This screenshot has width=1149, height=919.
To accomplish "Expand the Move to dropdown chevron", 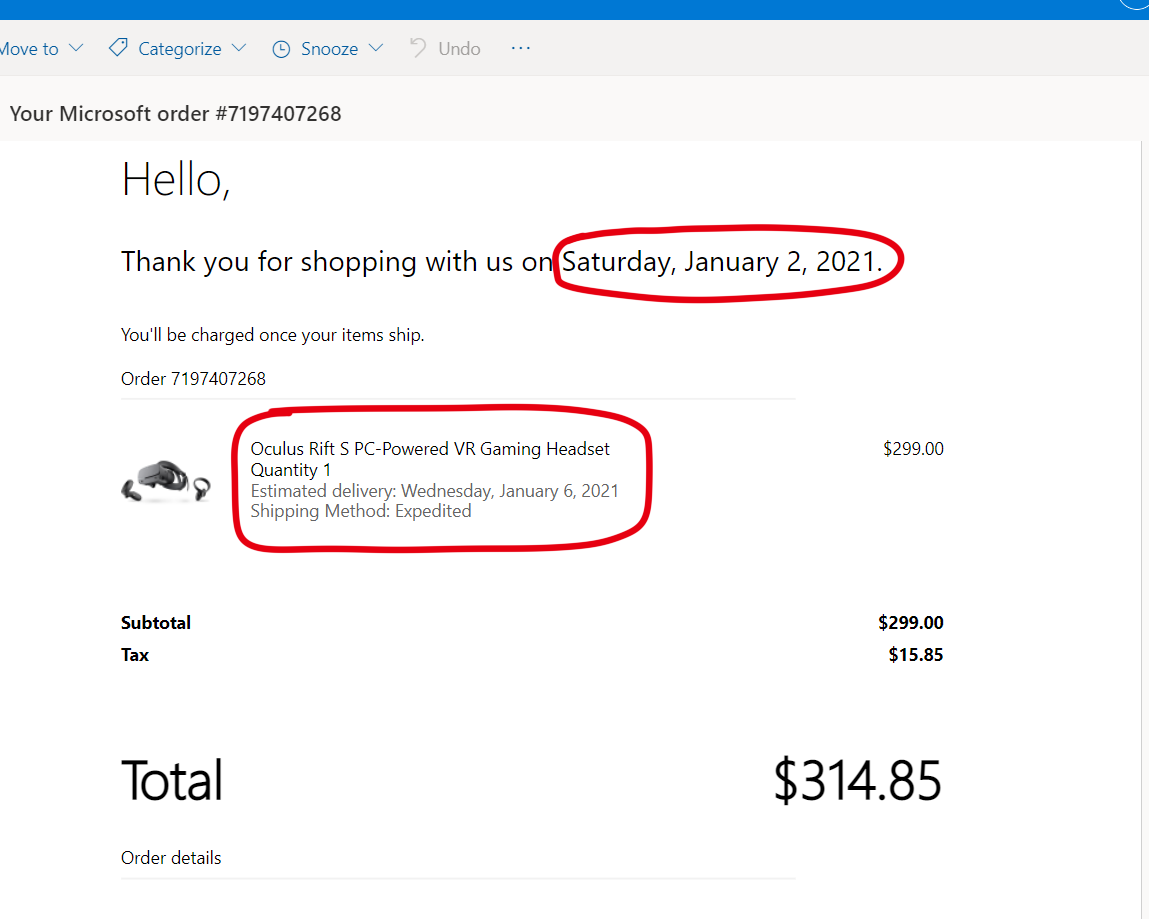I will click(76, 48).
